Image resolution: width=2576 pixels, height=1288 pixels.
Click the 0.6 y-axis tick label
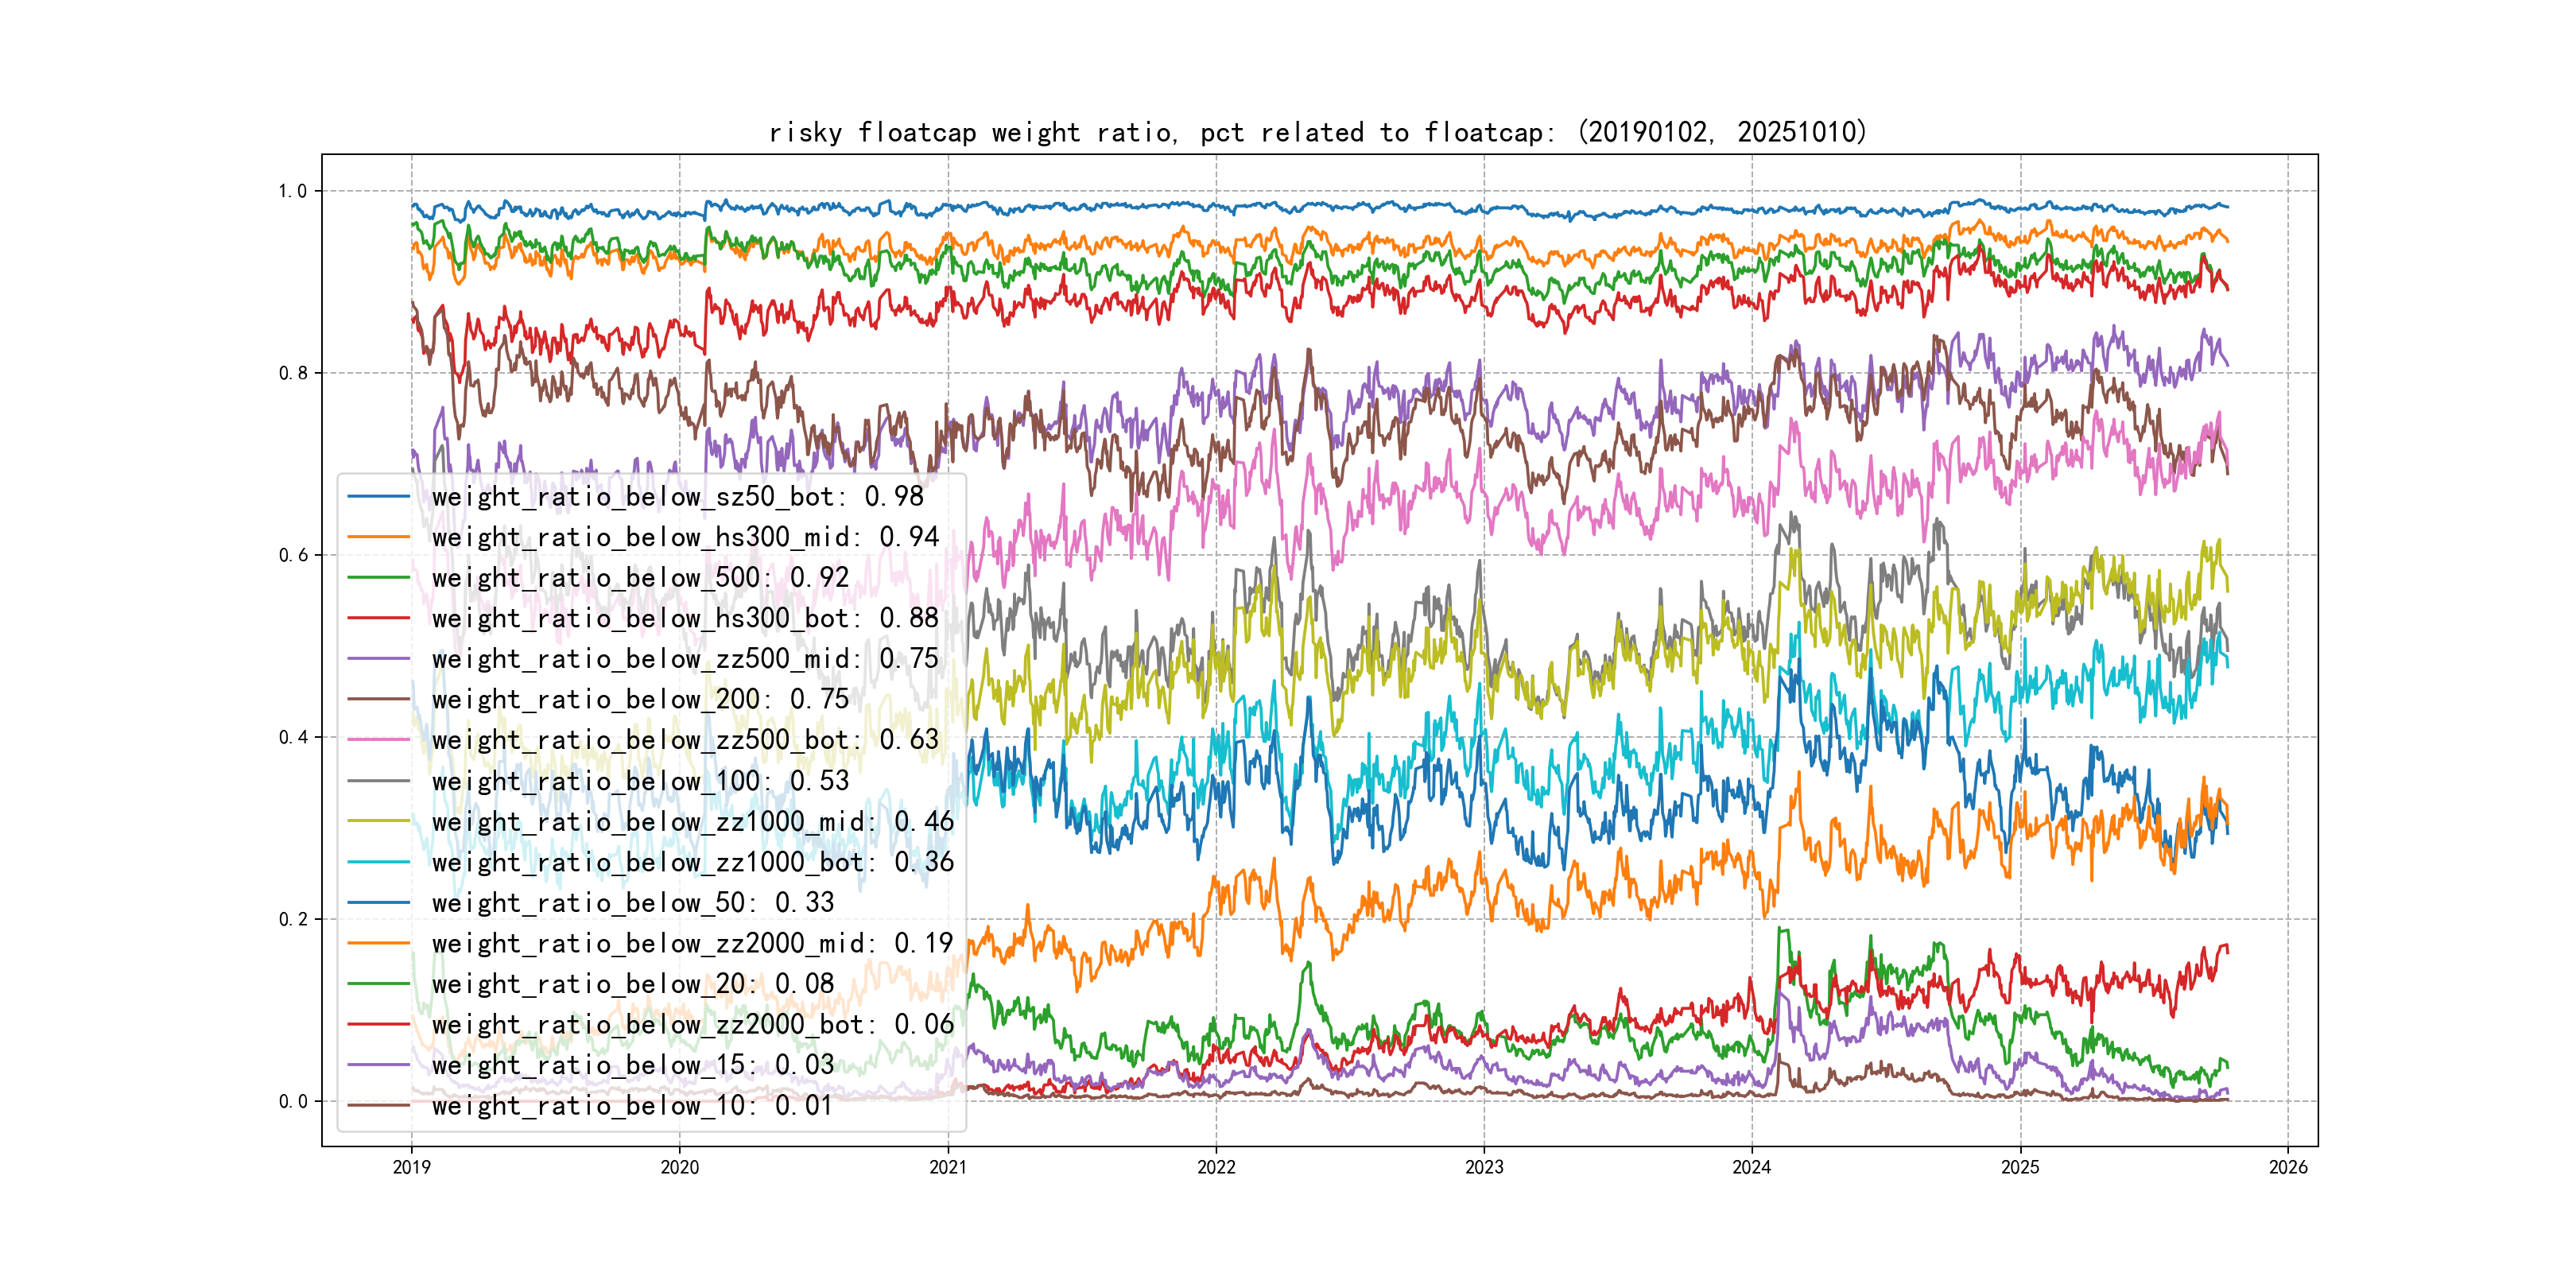[x=293, y=555]
